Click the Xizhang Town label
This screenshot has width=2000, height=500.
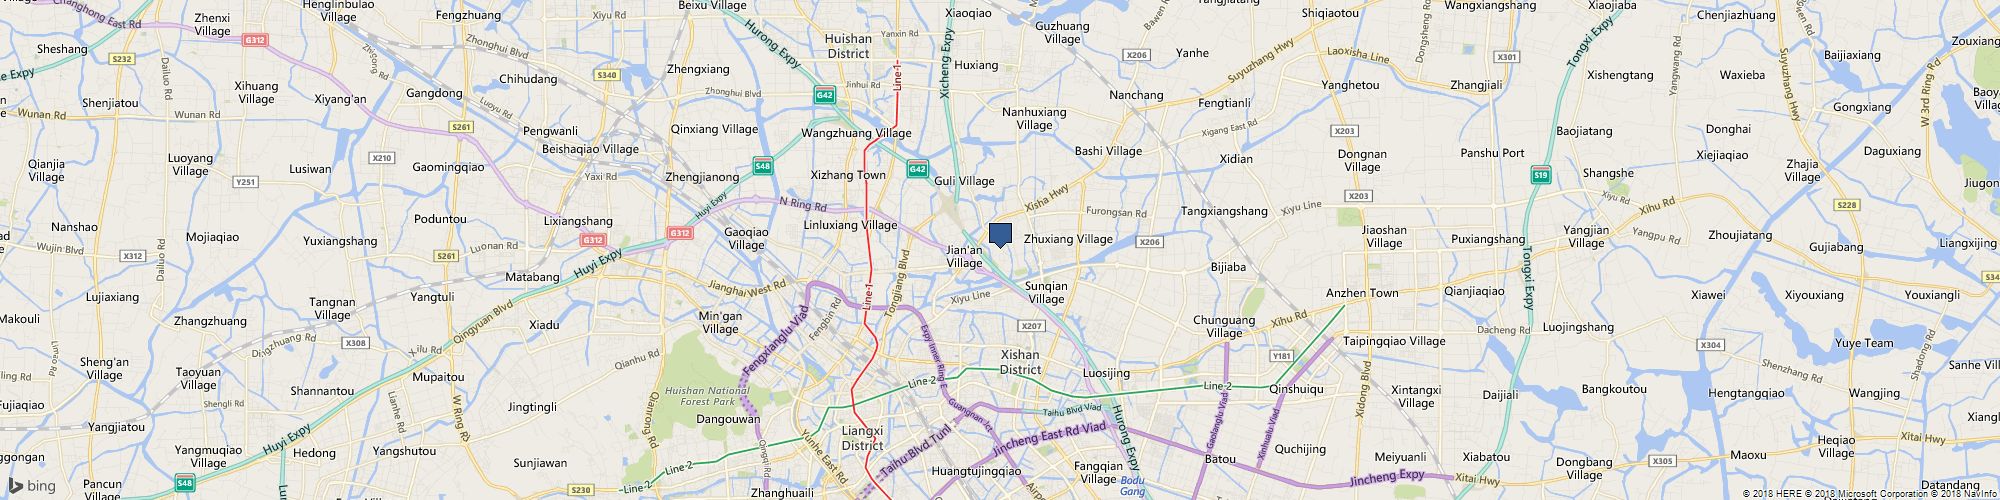848,175
